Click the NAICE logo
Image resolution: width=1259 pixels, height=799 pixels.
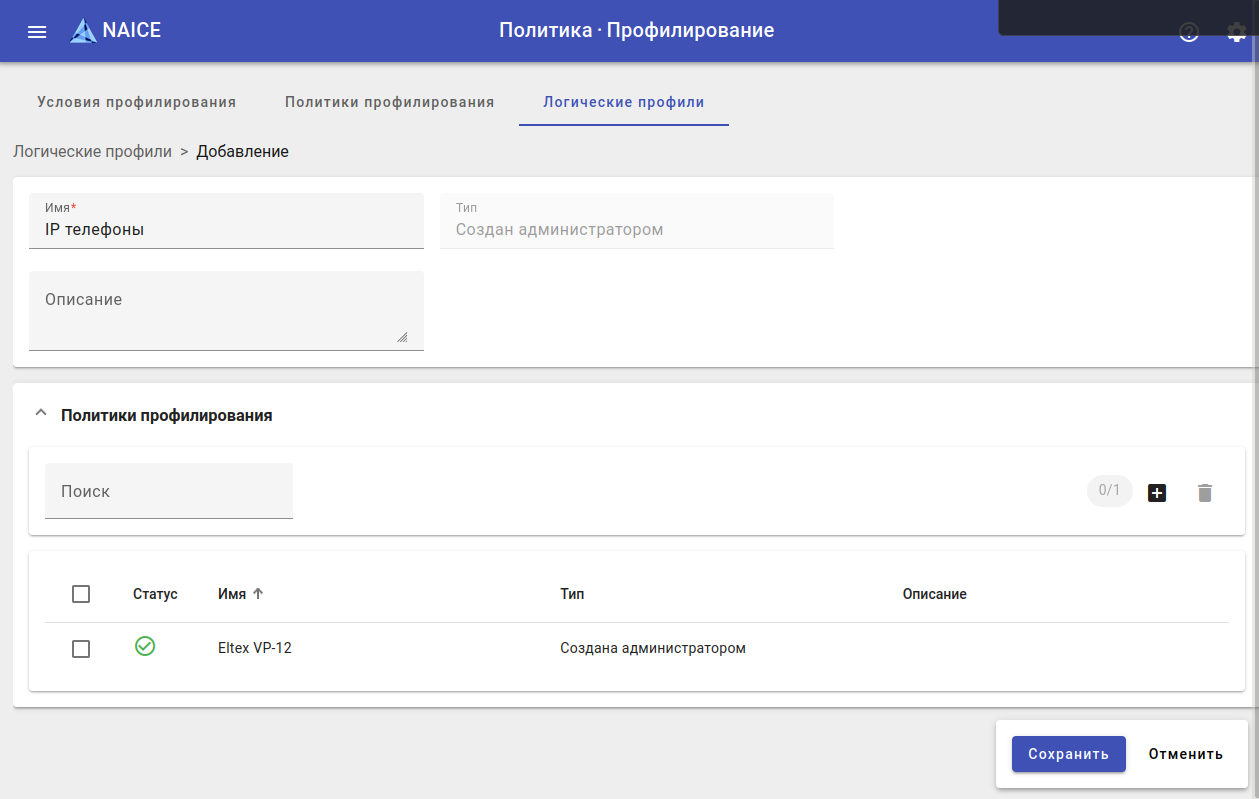[116, 30]
